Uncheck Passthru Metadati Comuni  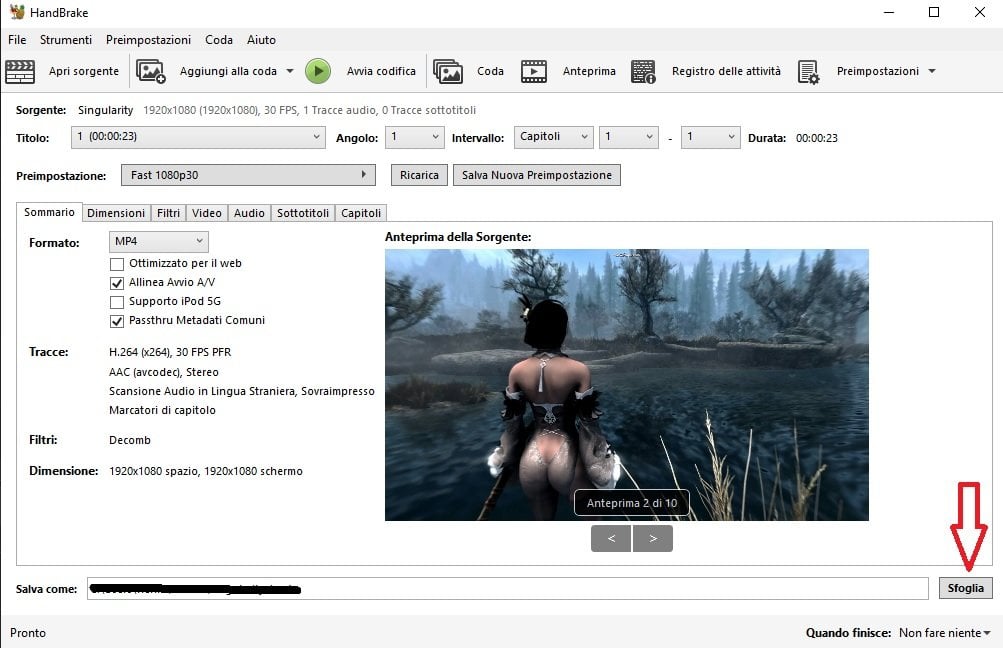pos(116,321)
